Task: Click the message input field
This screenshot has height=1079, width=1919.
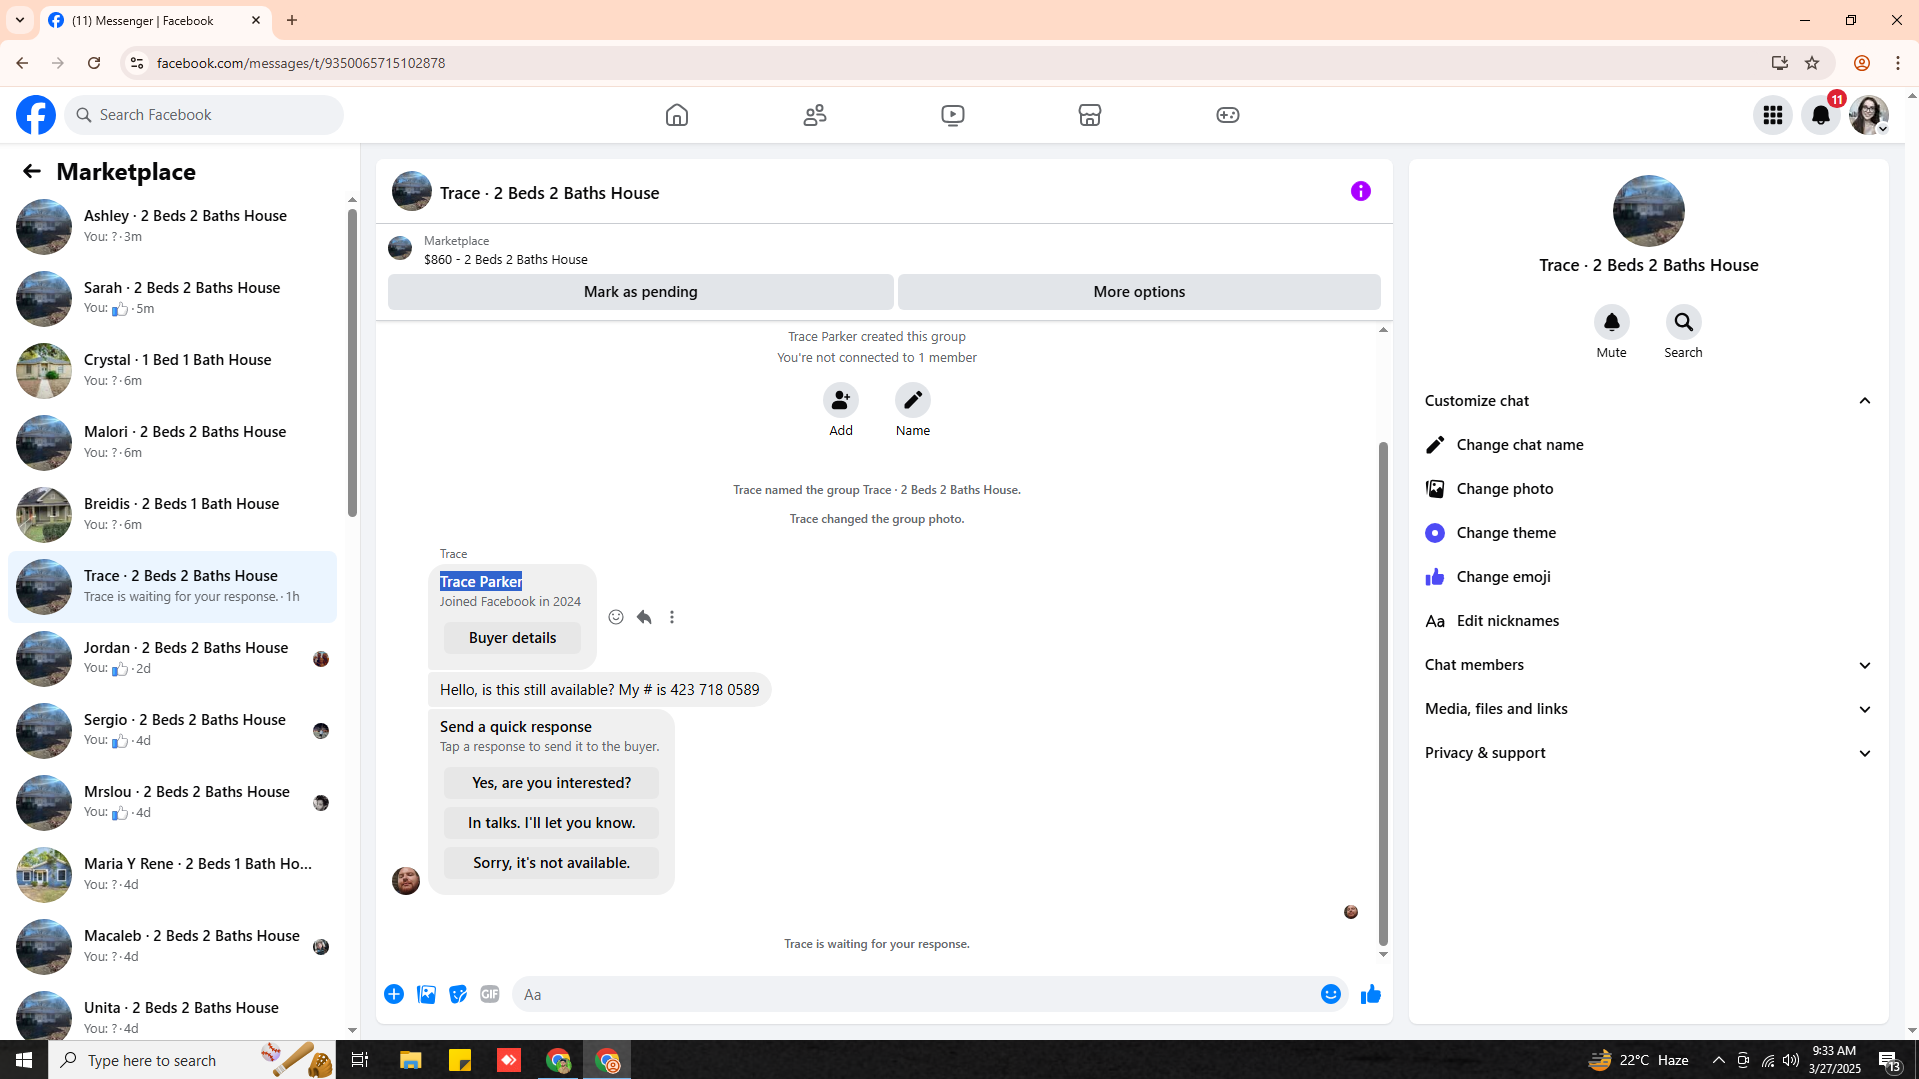Action: pyautogui.click(x=915, y=994)
